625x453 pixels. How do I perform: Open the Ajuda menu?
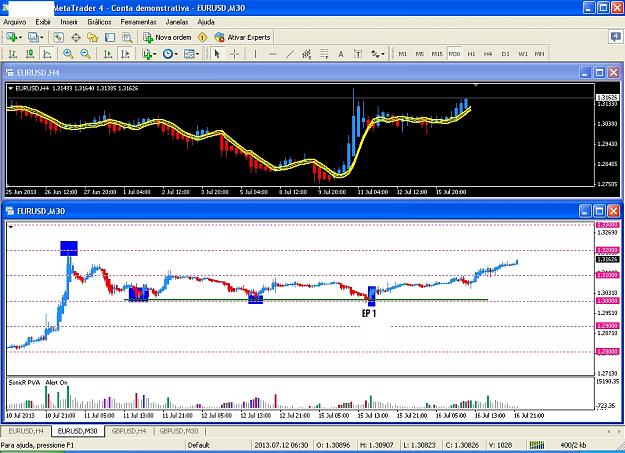coord(206,22)
